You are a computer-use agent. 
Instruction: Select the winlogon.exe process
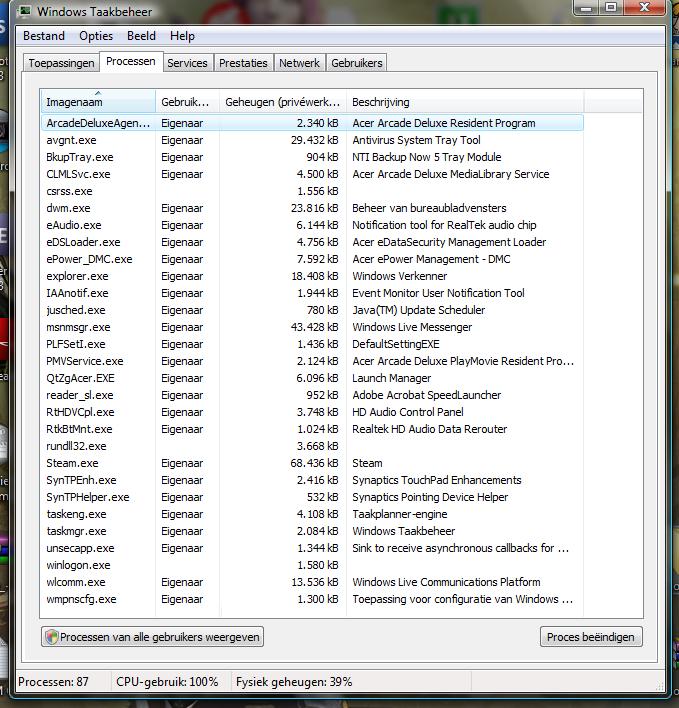point(312,565)
